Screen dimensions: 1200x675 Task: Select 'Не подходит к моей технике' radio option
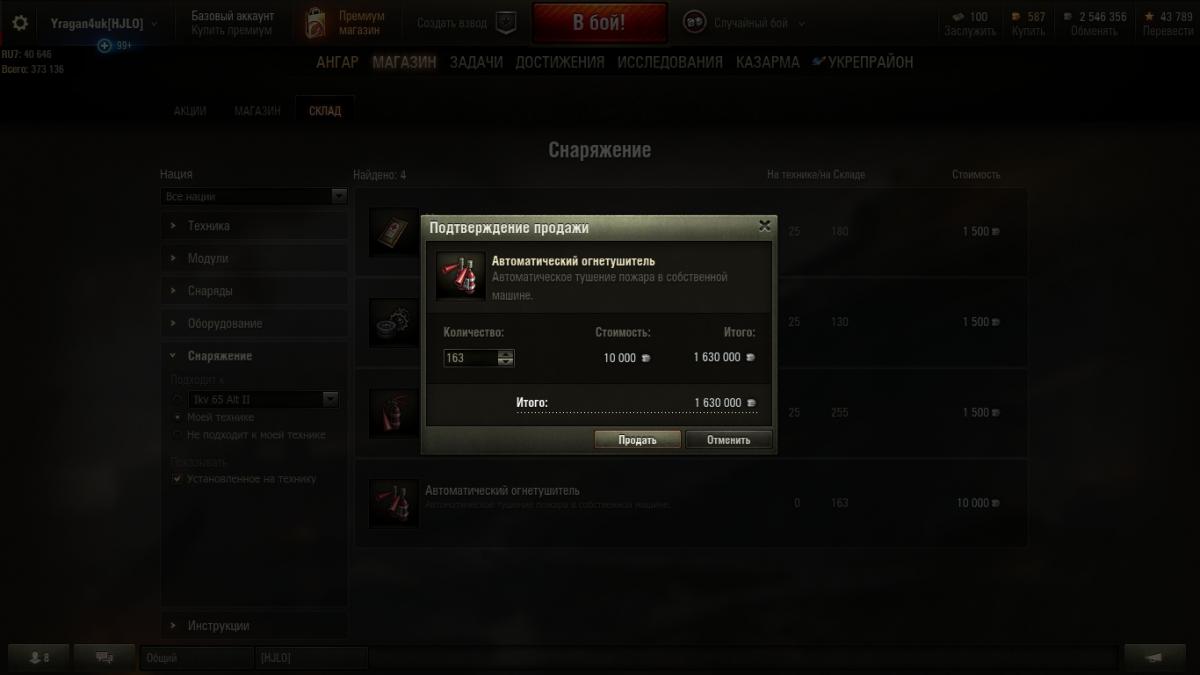[x=177, y=435]
